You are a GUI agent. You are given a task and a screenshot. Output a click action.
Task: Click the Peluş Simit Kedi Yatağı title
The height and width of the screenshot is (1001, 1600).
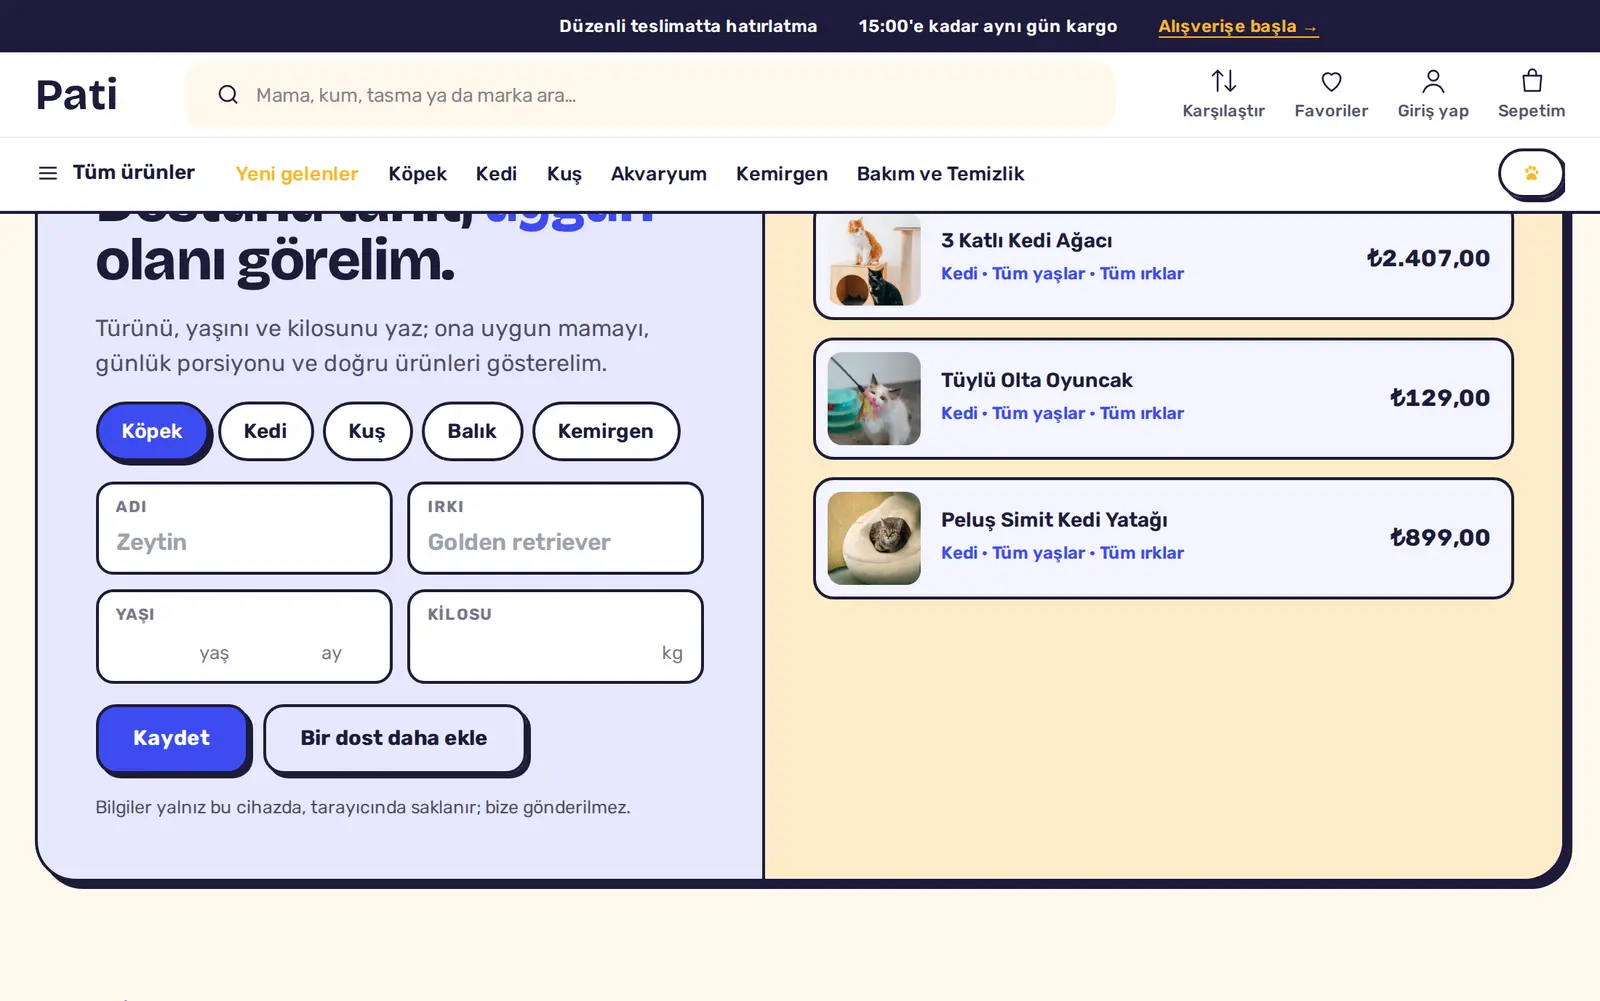click(x=1054, y=520)
